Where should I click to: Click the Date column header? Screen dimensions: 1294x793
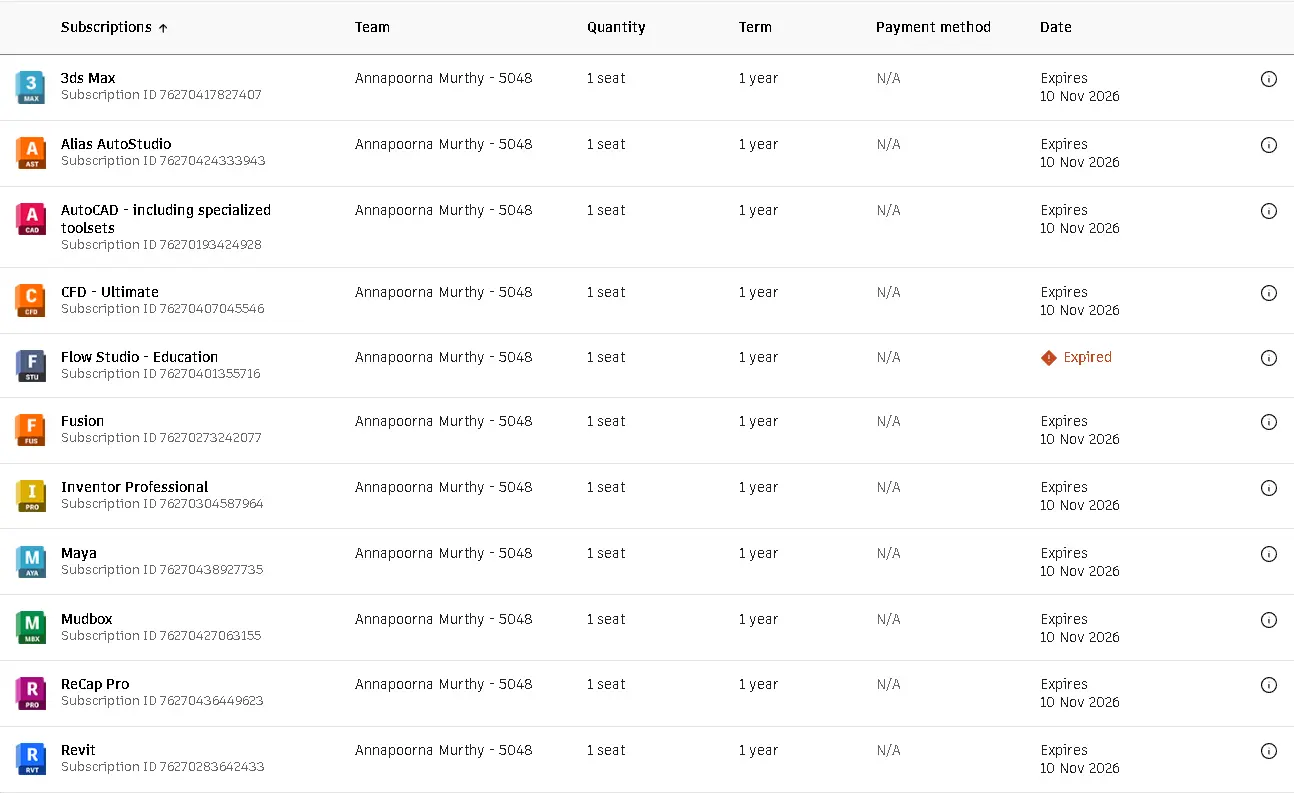click(1055, 27)
